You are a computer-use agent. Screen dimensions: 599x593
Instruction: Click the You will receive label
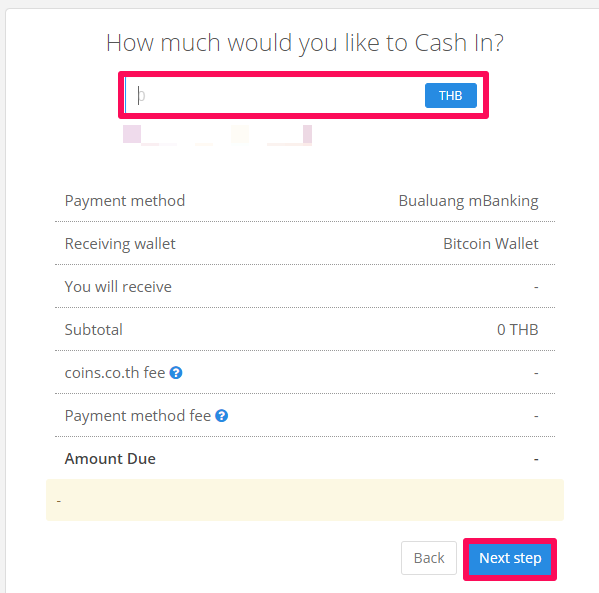click(118, 287)
